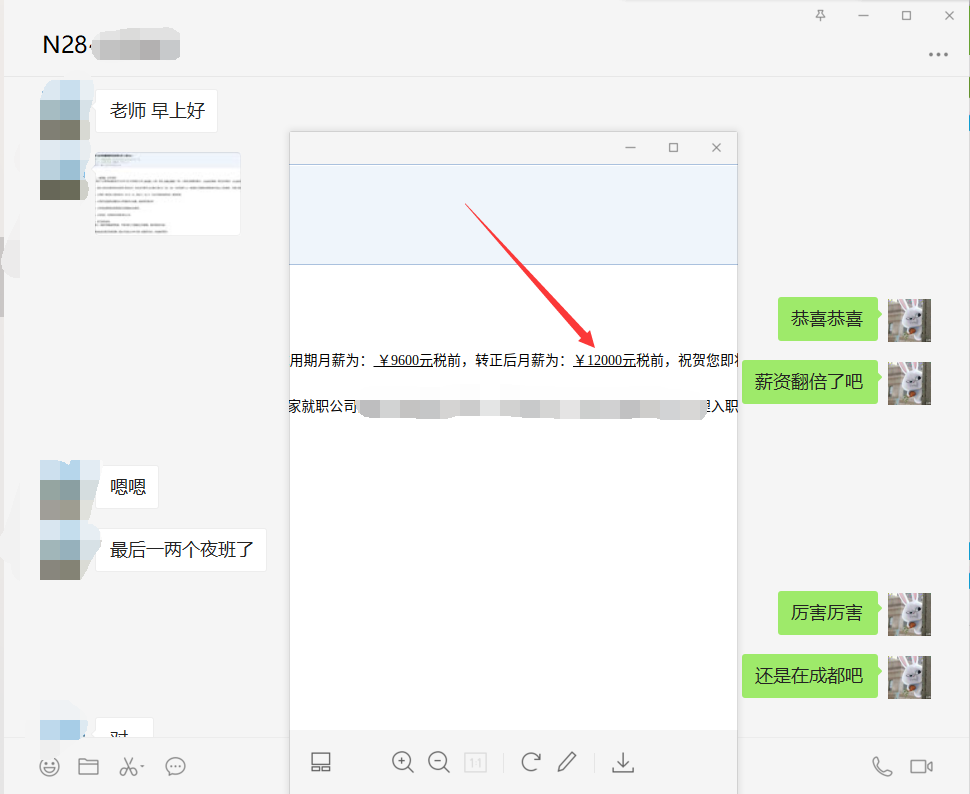The image size is (970, 794).
Task: Download the image with save icon
Action: click(x=623, y=762)
